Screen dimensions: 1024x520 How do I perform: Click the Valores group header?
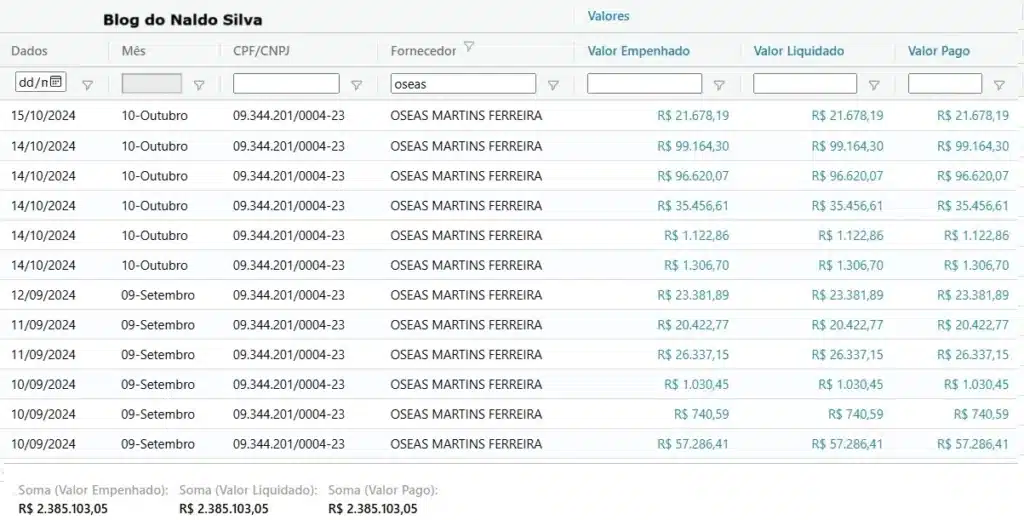pyautogui.click(x=608, y=16)
